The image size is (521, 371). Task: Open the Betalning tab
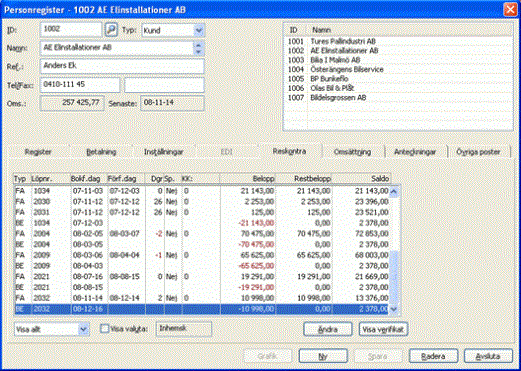point(101,152)
